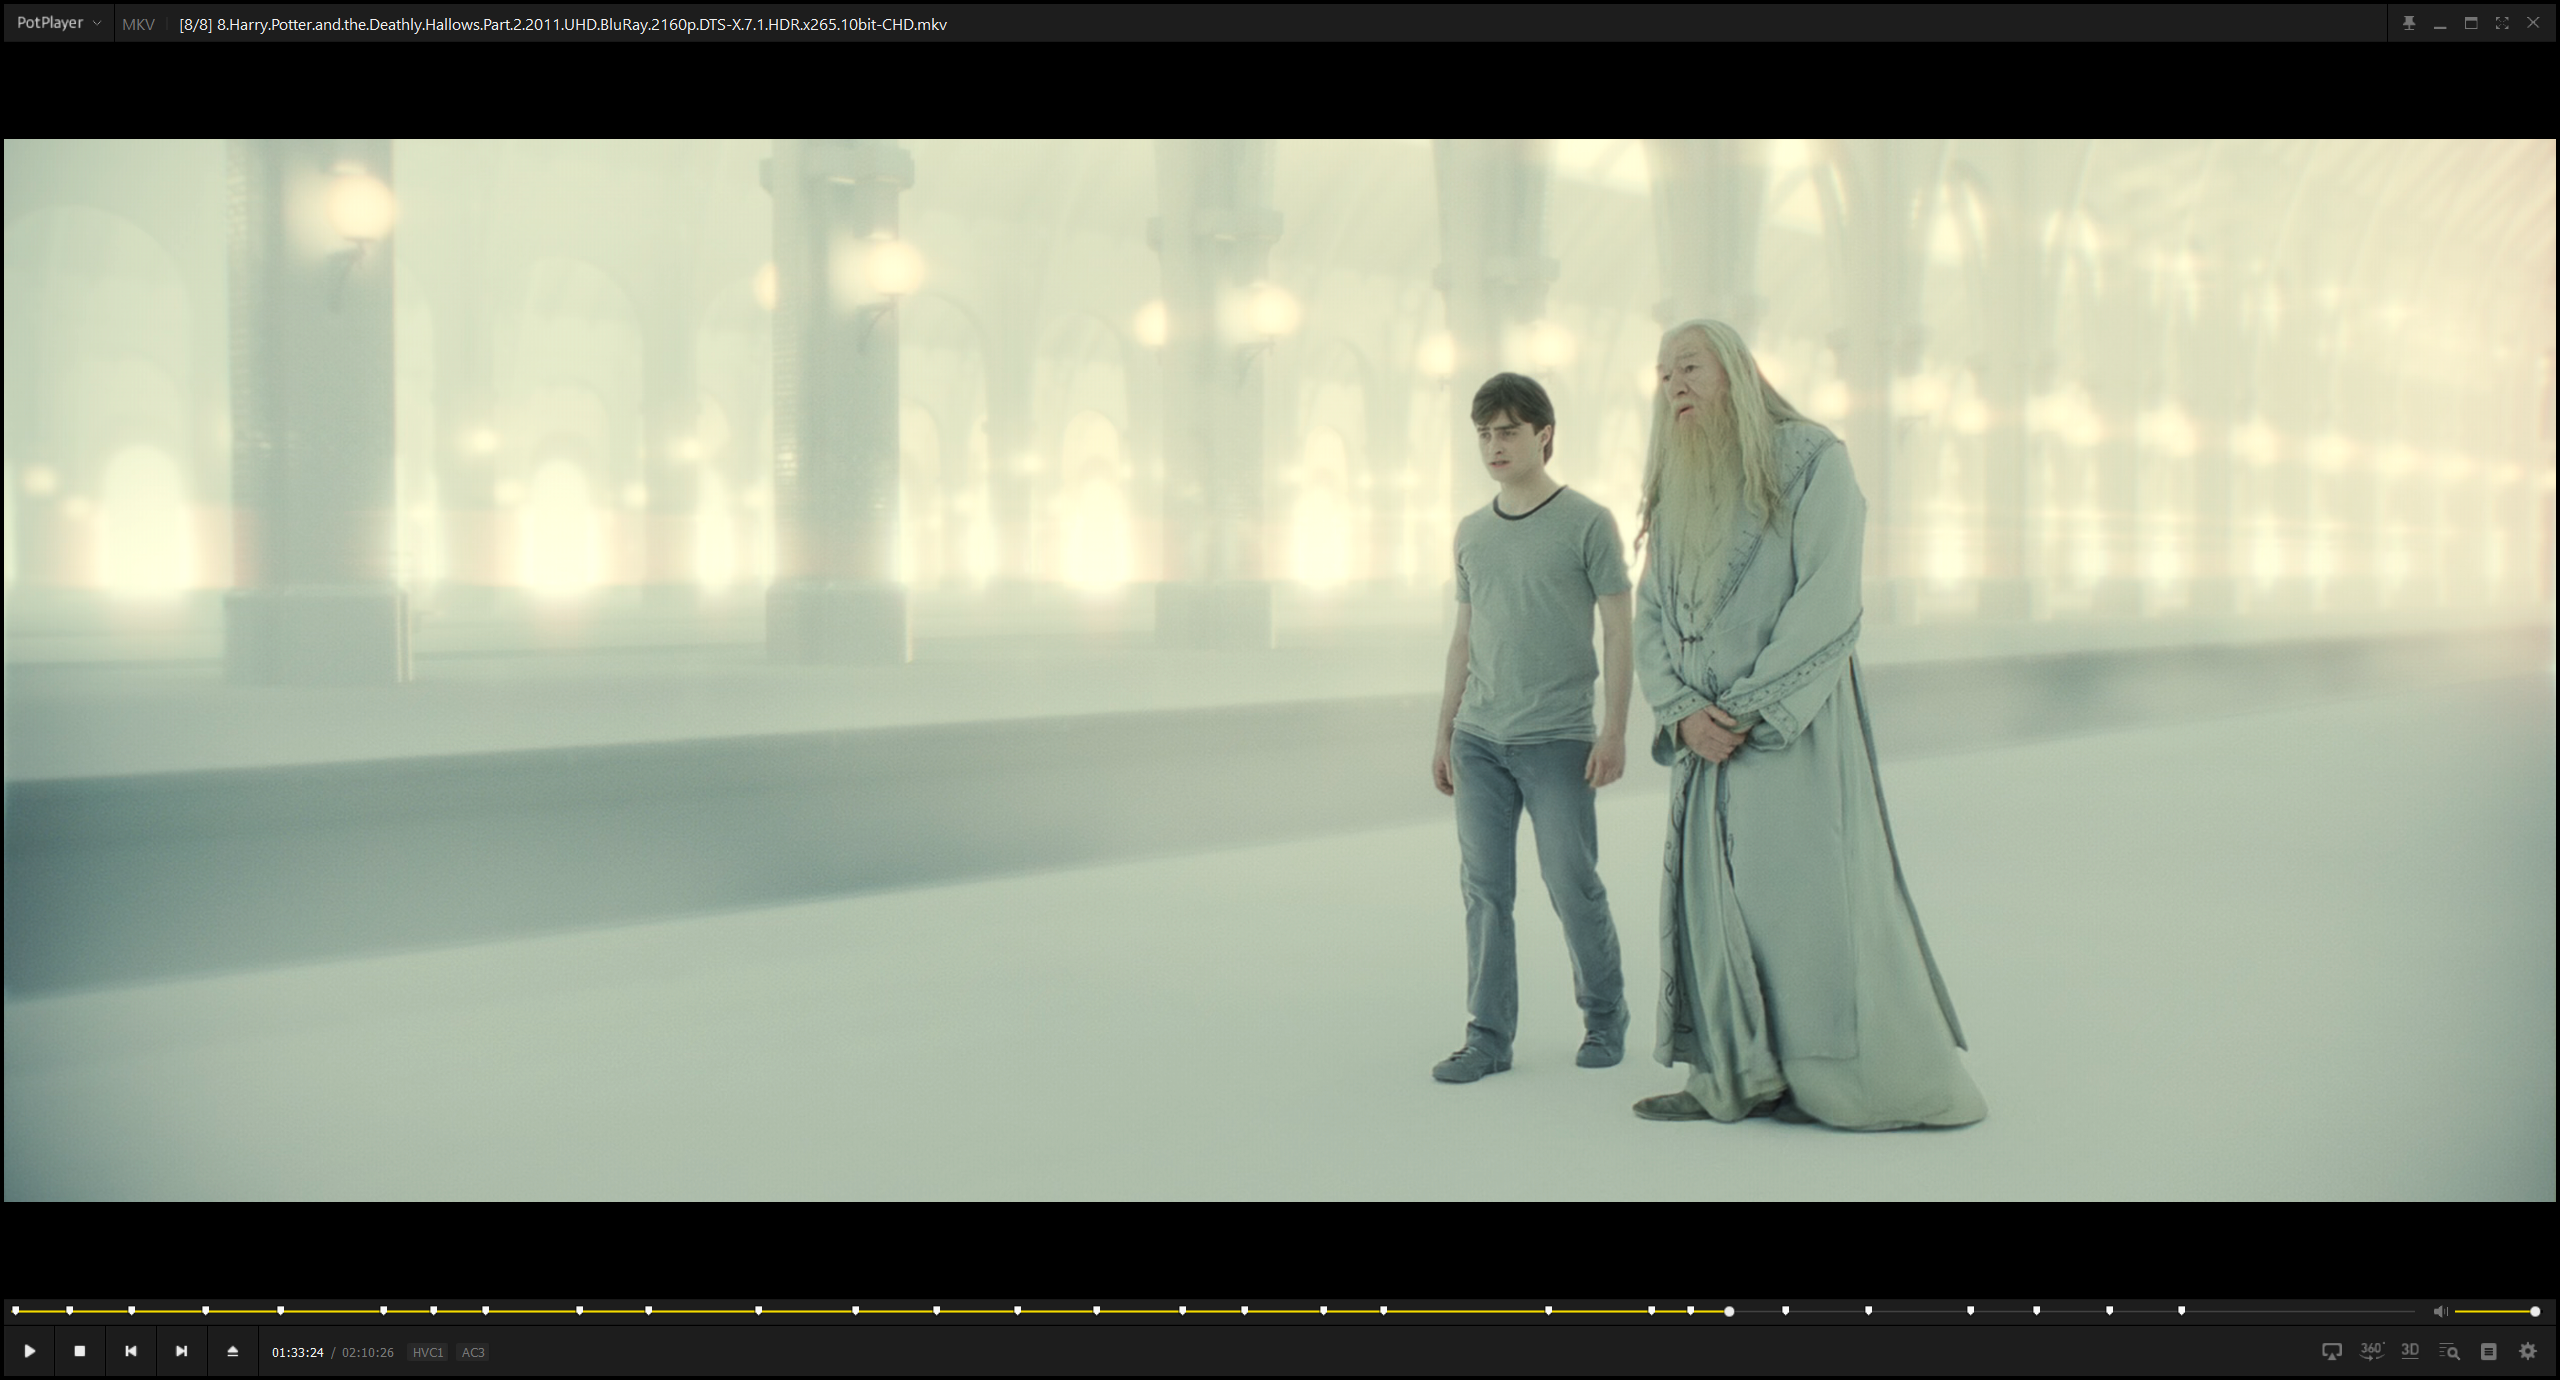The width and height of the screenshot is (2560, 1380).
Task: Stop the video playback
Action: [80, 1351]
